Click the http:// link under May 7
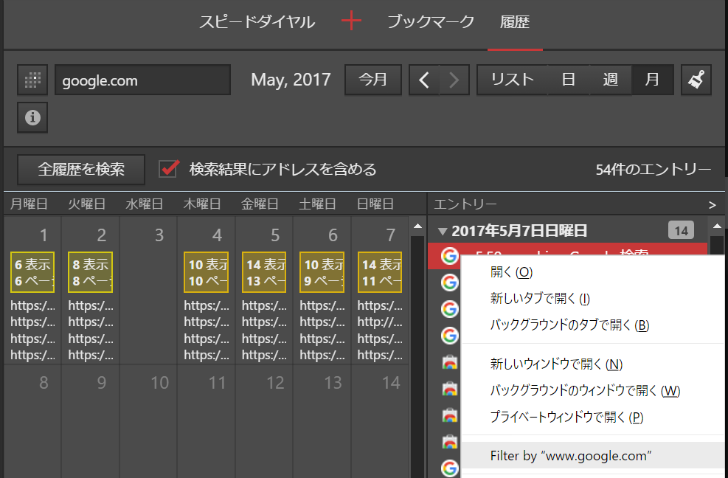Screen dimensions: 728x478 coord(380,322)
